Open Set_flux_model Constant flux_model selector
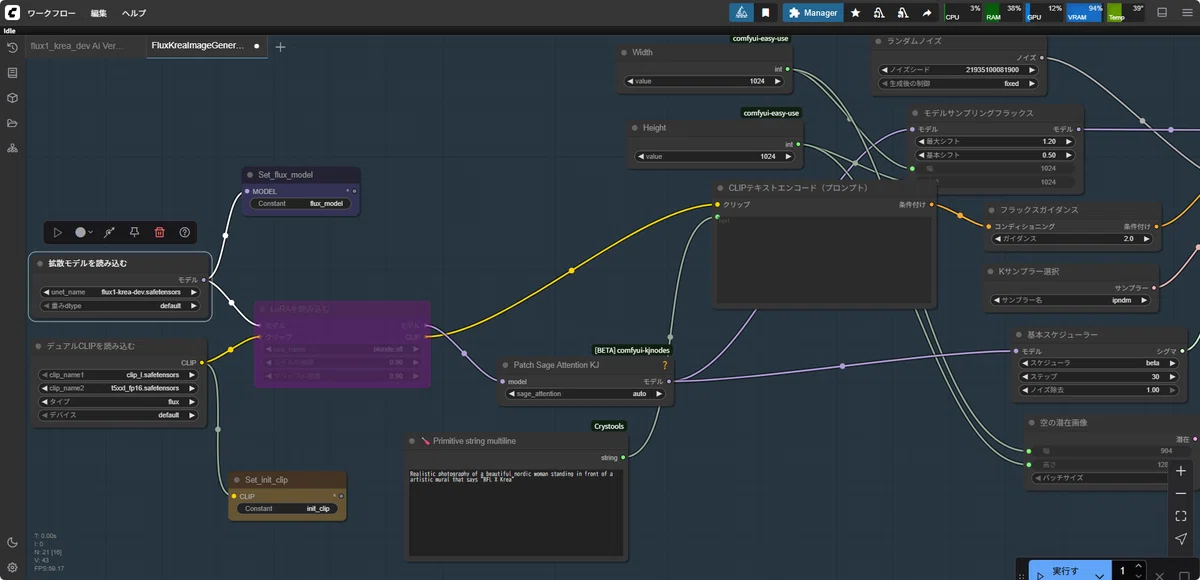Screen dimensions: 1200x580 [x=299, y=203]
